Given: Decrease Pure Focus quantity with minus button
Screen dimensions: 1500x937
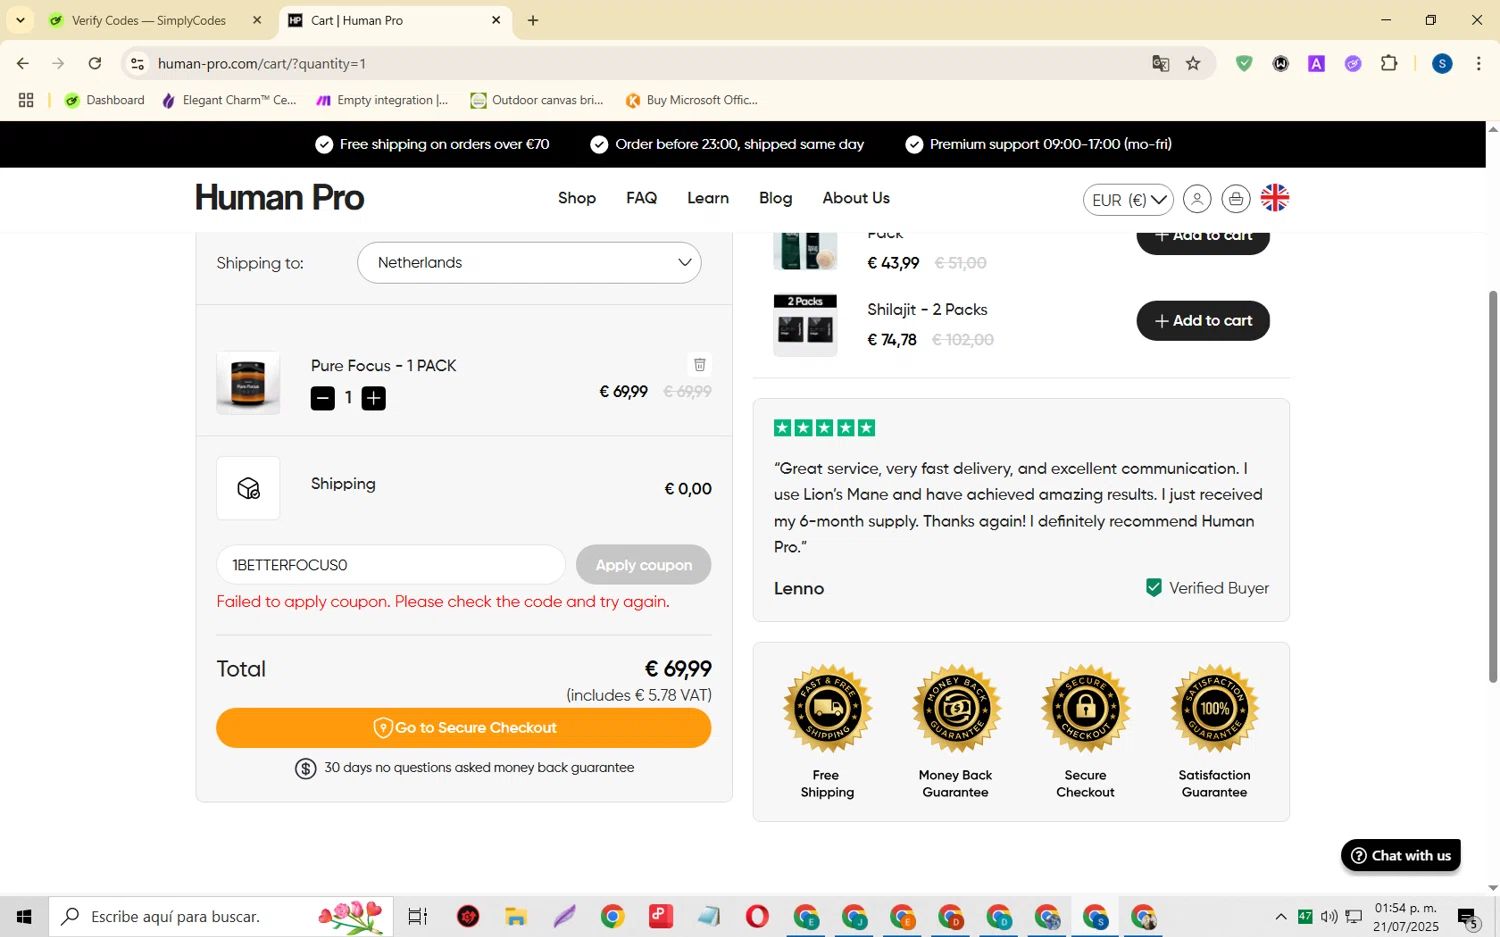Looking at the screenshot, I should click(x=322, y=398).
